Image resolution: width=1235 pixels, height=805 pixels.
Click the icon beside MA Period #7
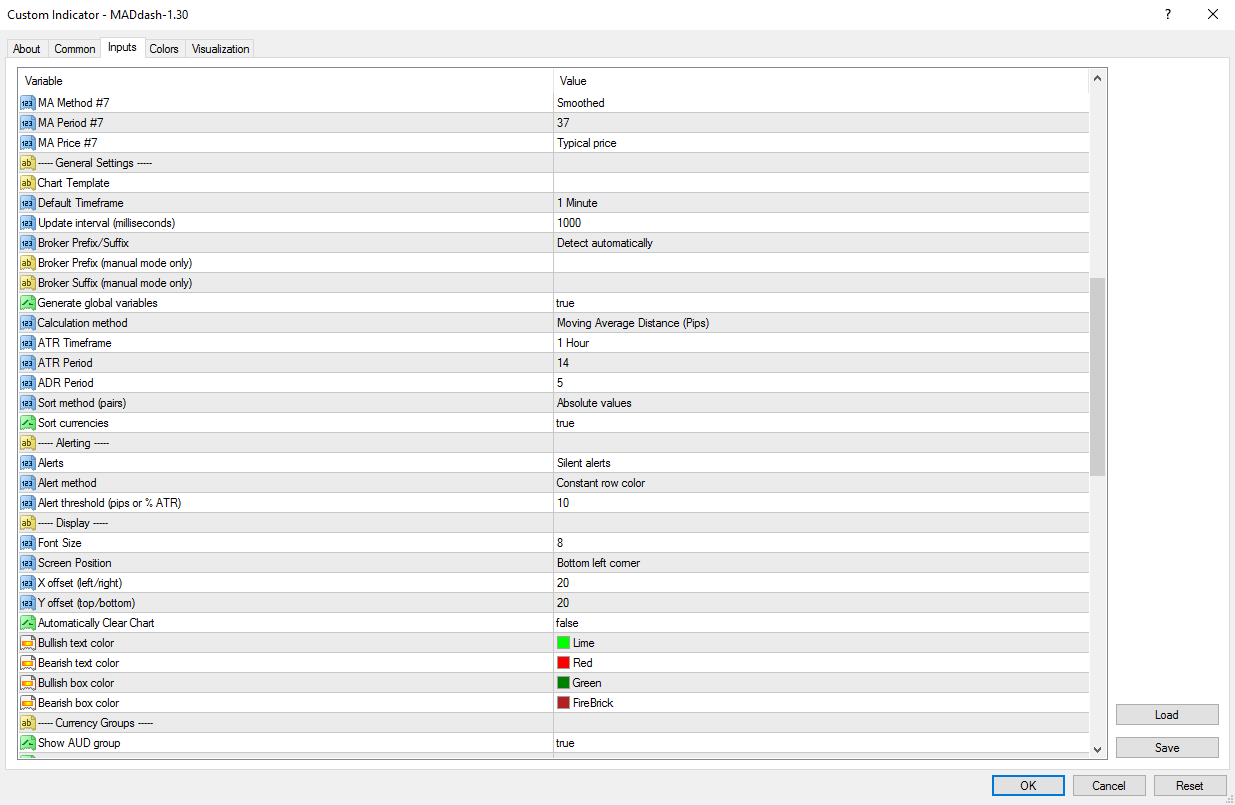point(27,123)
